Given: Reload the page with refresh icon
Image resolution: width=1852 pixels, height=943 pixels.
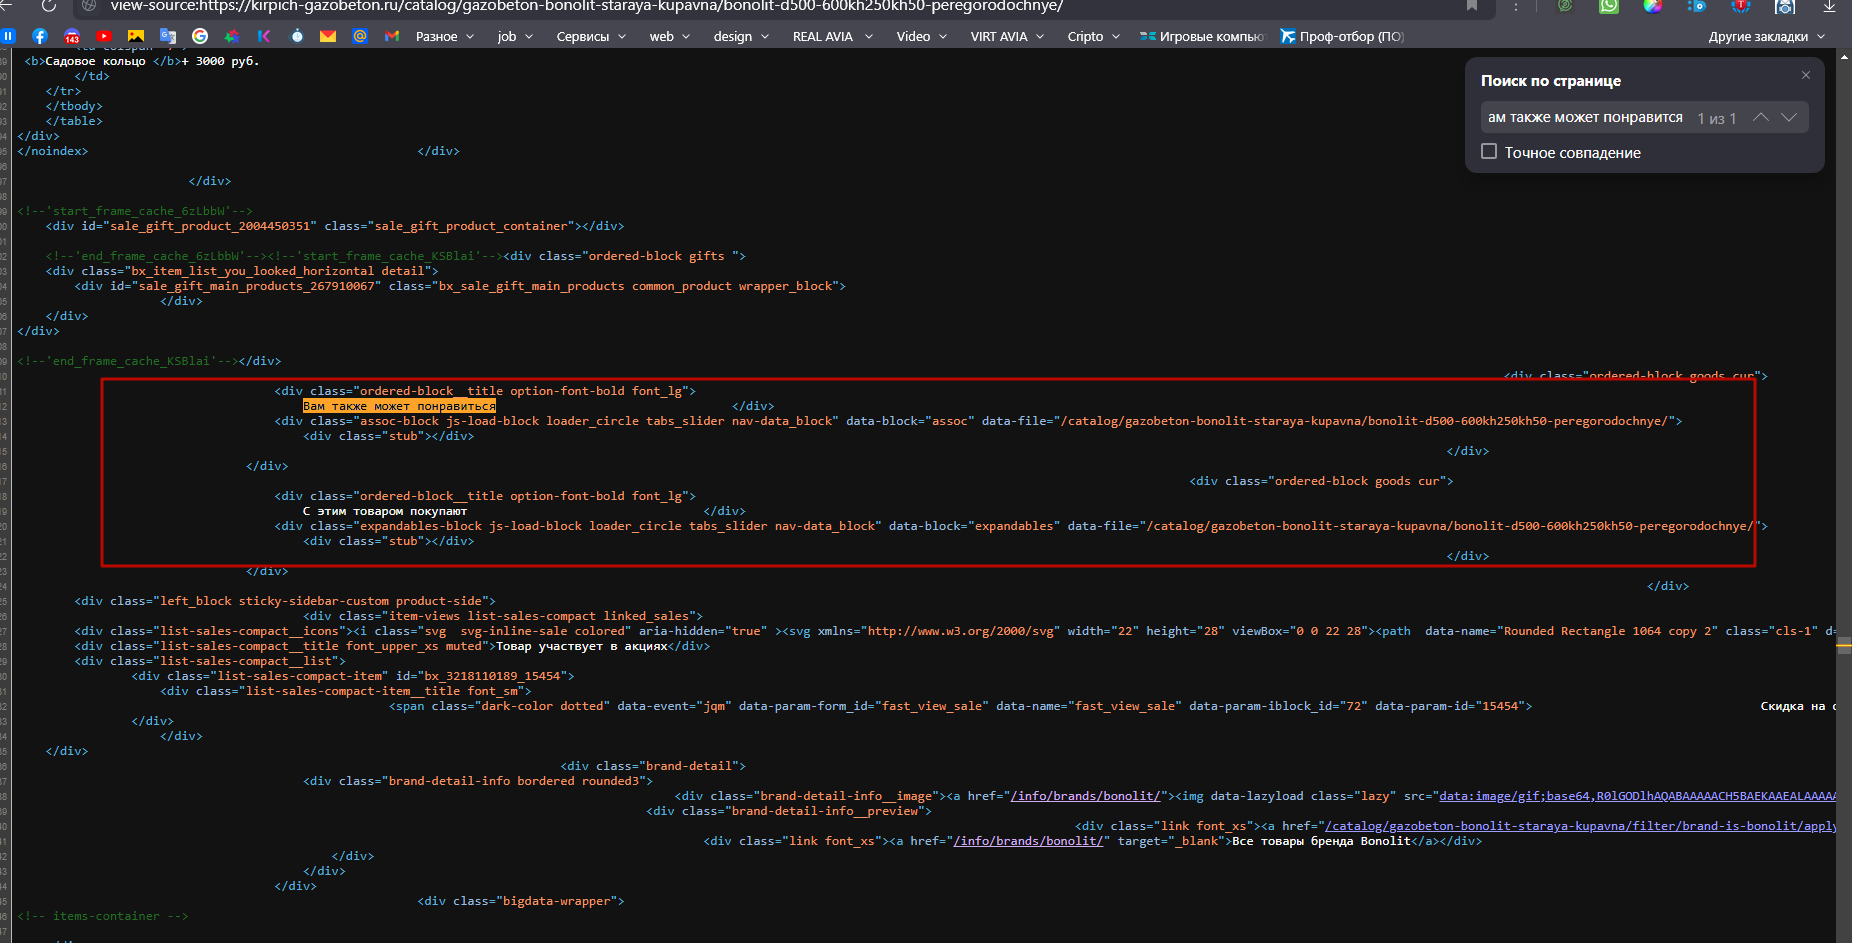Looking at the screenshot, I should (48, 6).
